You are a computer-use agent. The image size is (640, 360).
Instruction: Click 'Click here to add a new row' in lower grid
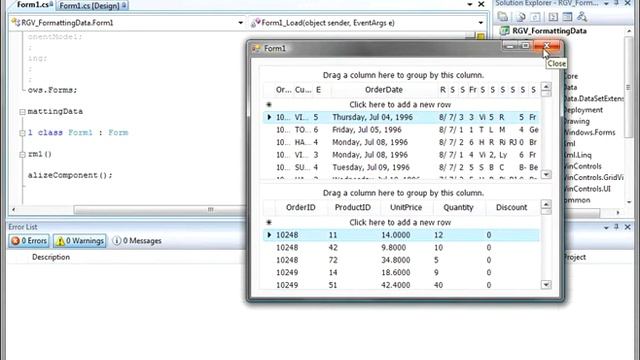tap(400, 222)
